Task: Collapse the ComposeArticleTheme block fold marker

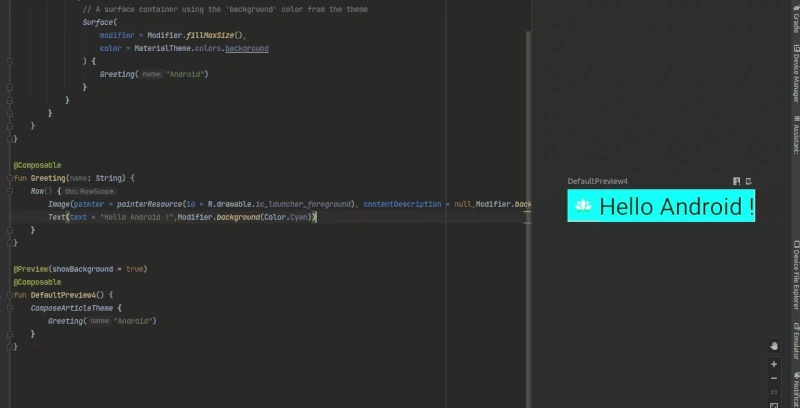Action: click(10, 308)
